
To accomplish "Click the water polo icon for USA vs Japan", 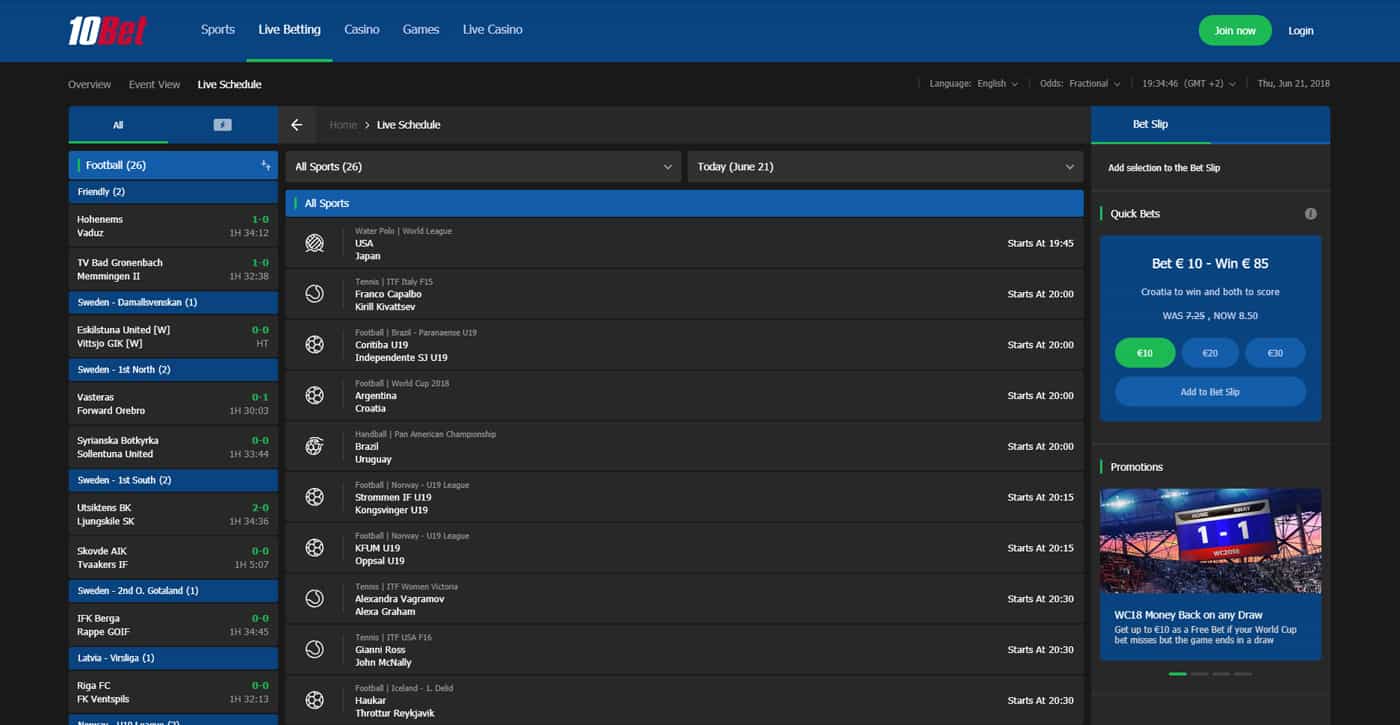I will pos(315,243).
